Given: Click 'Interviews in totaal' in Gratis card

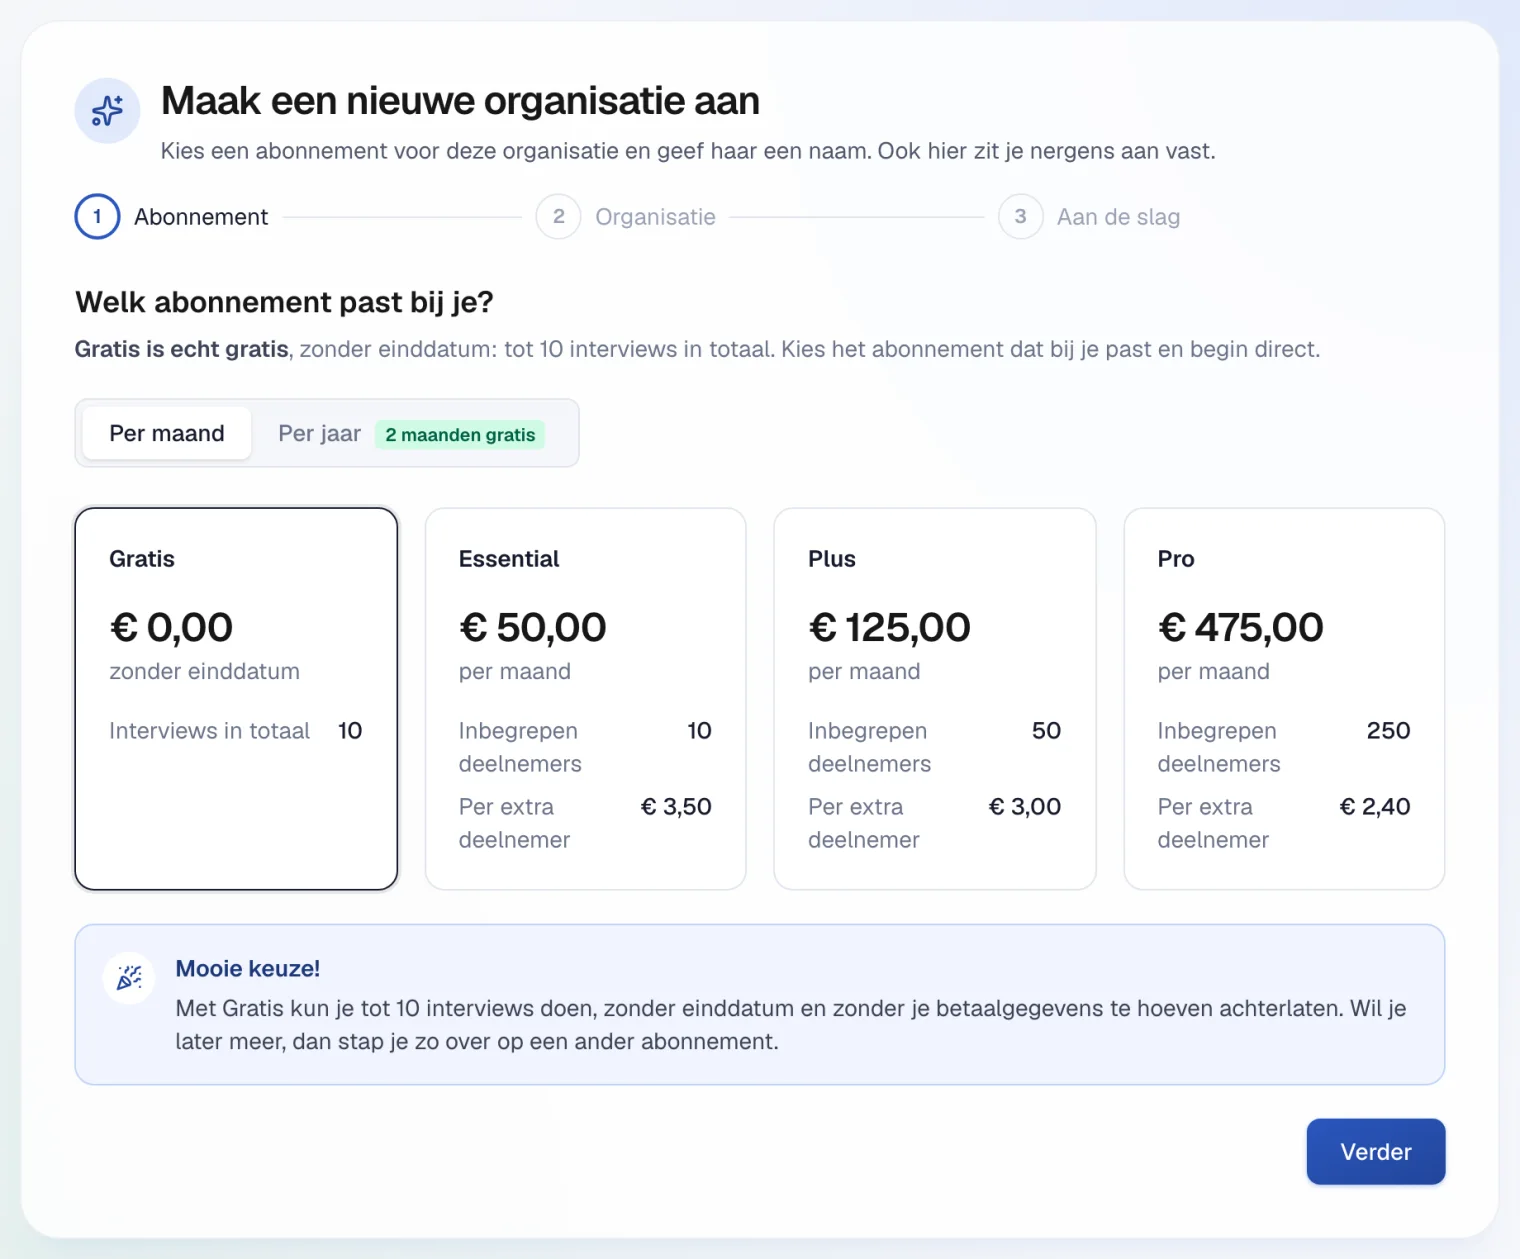Looking at the screenshot, I should (209, 731).
